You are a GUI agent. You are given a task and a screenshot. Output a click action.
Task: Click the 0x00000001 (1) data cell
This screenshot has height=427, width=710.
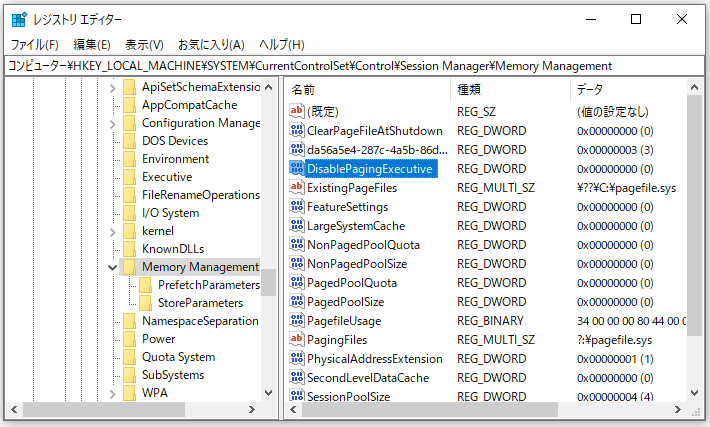point(615,359)
